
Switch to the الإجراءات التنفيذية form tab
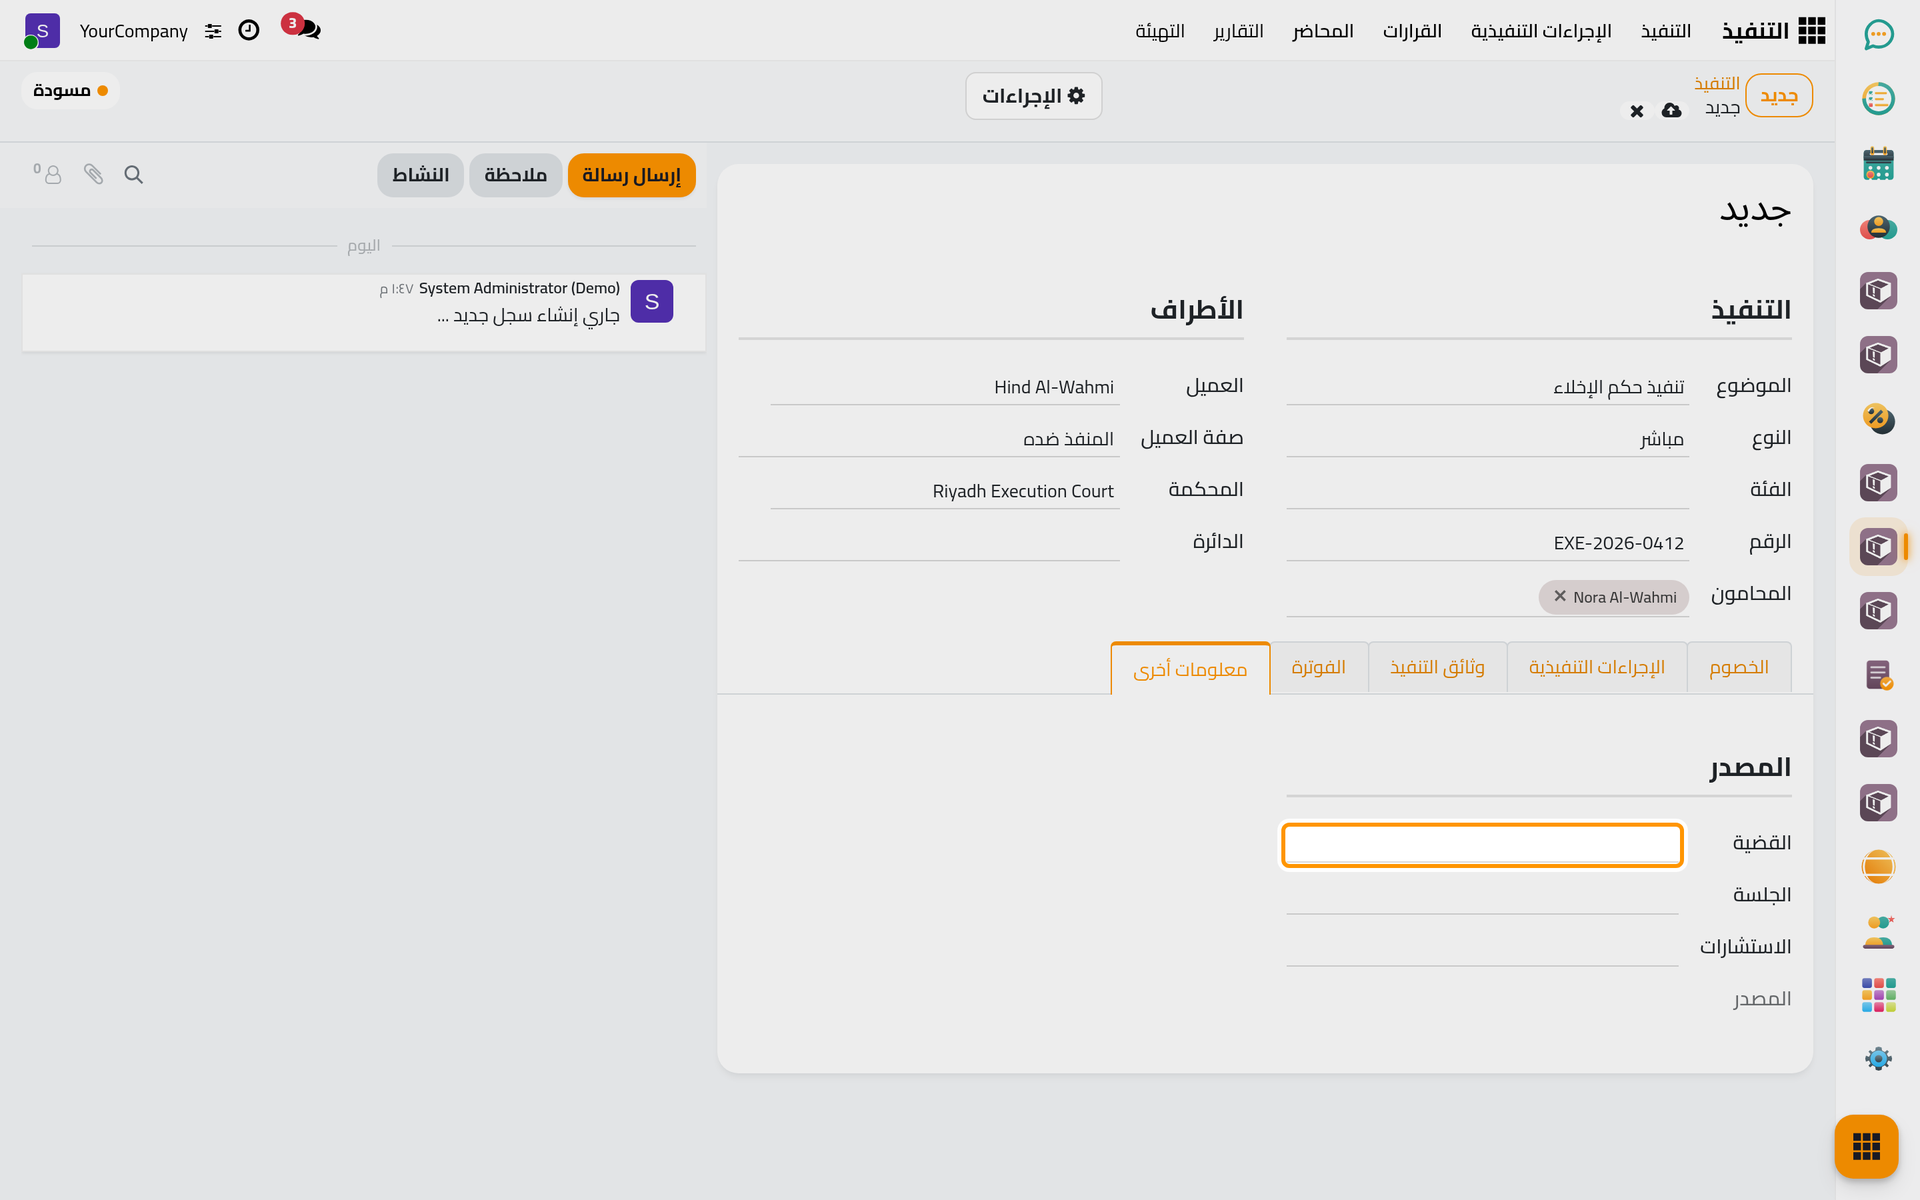point(1597,667)
